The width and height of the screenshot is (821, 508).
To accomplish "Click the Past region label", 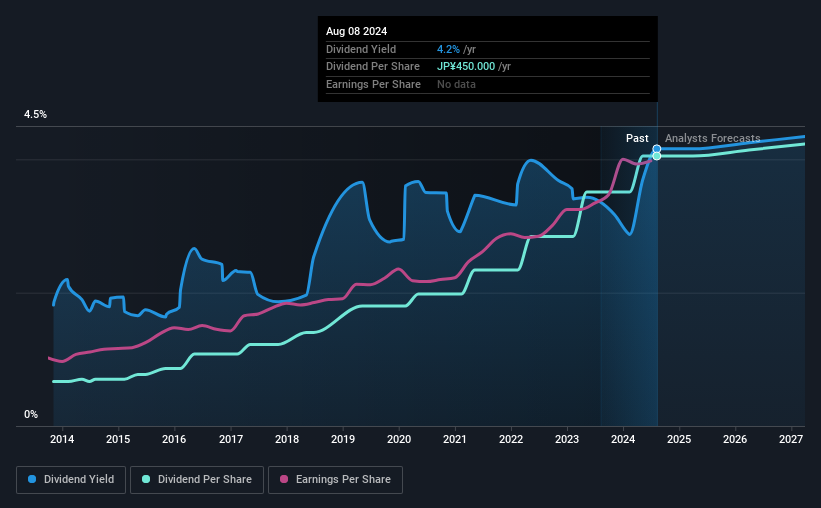I will (x=637, y=138).
